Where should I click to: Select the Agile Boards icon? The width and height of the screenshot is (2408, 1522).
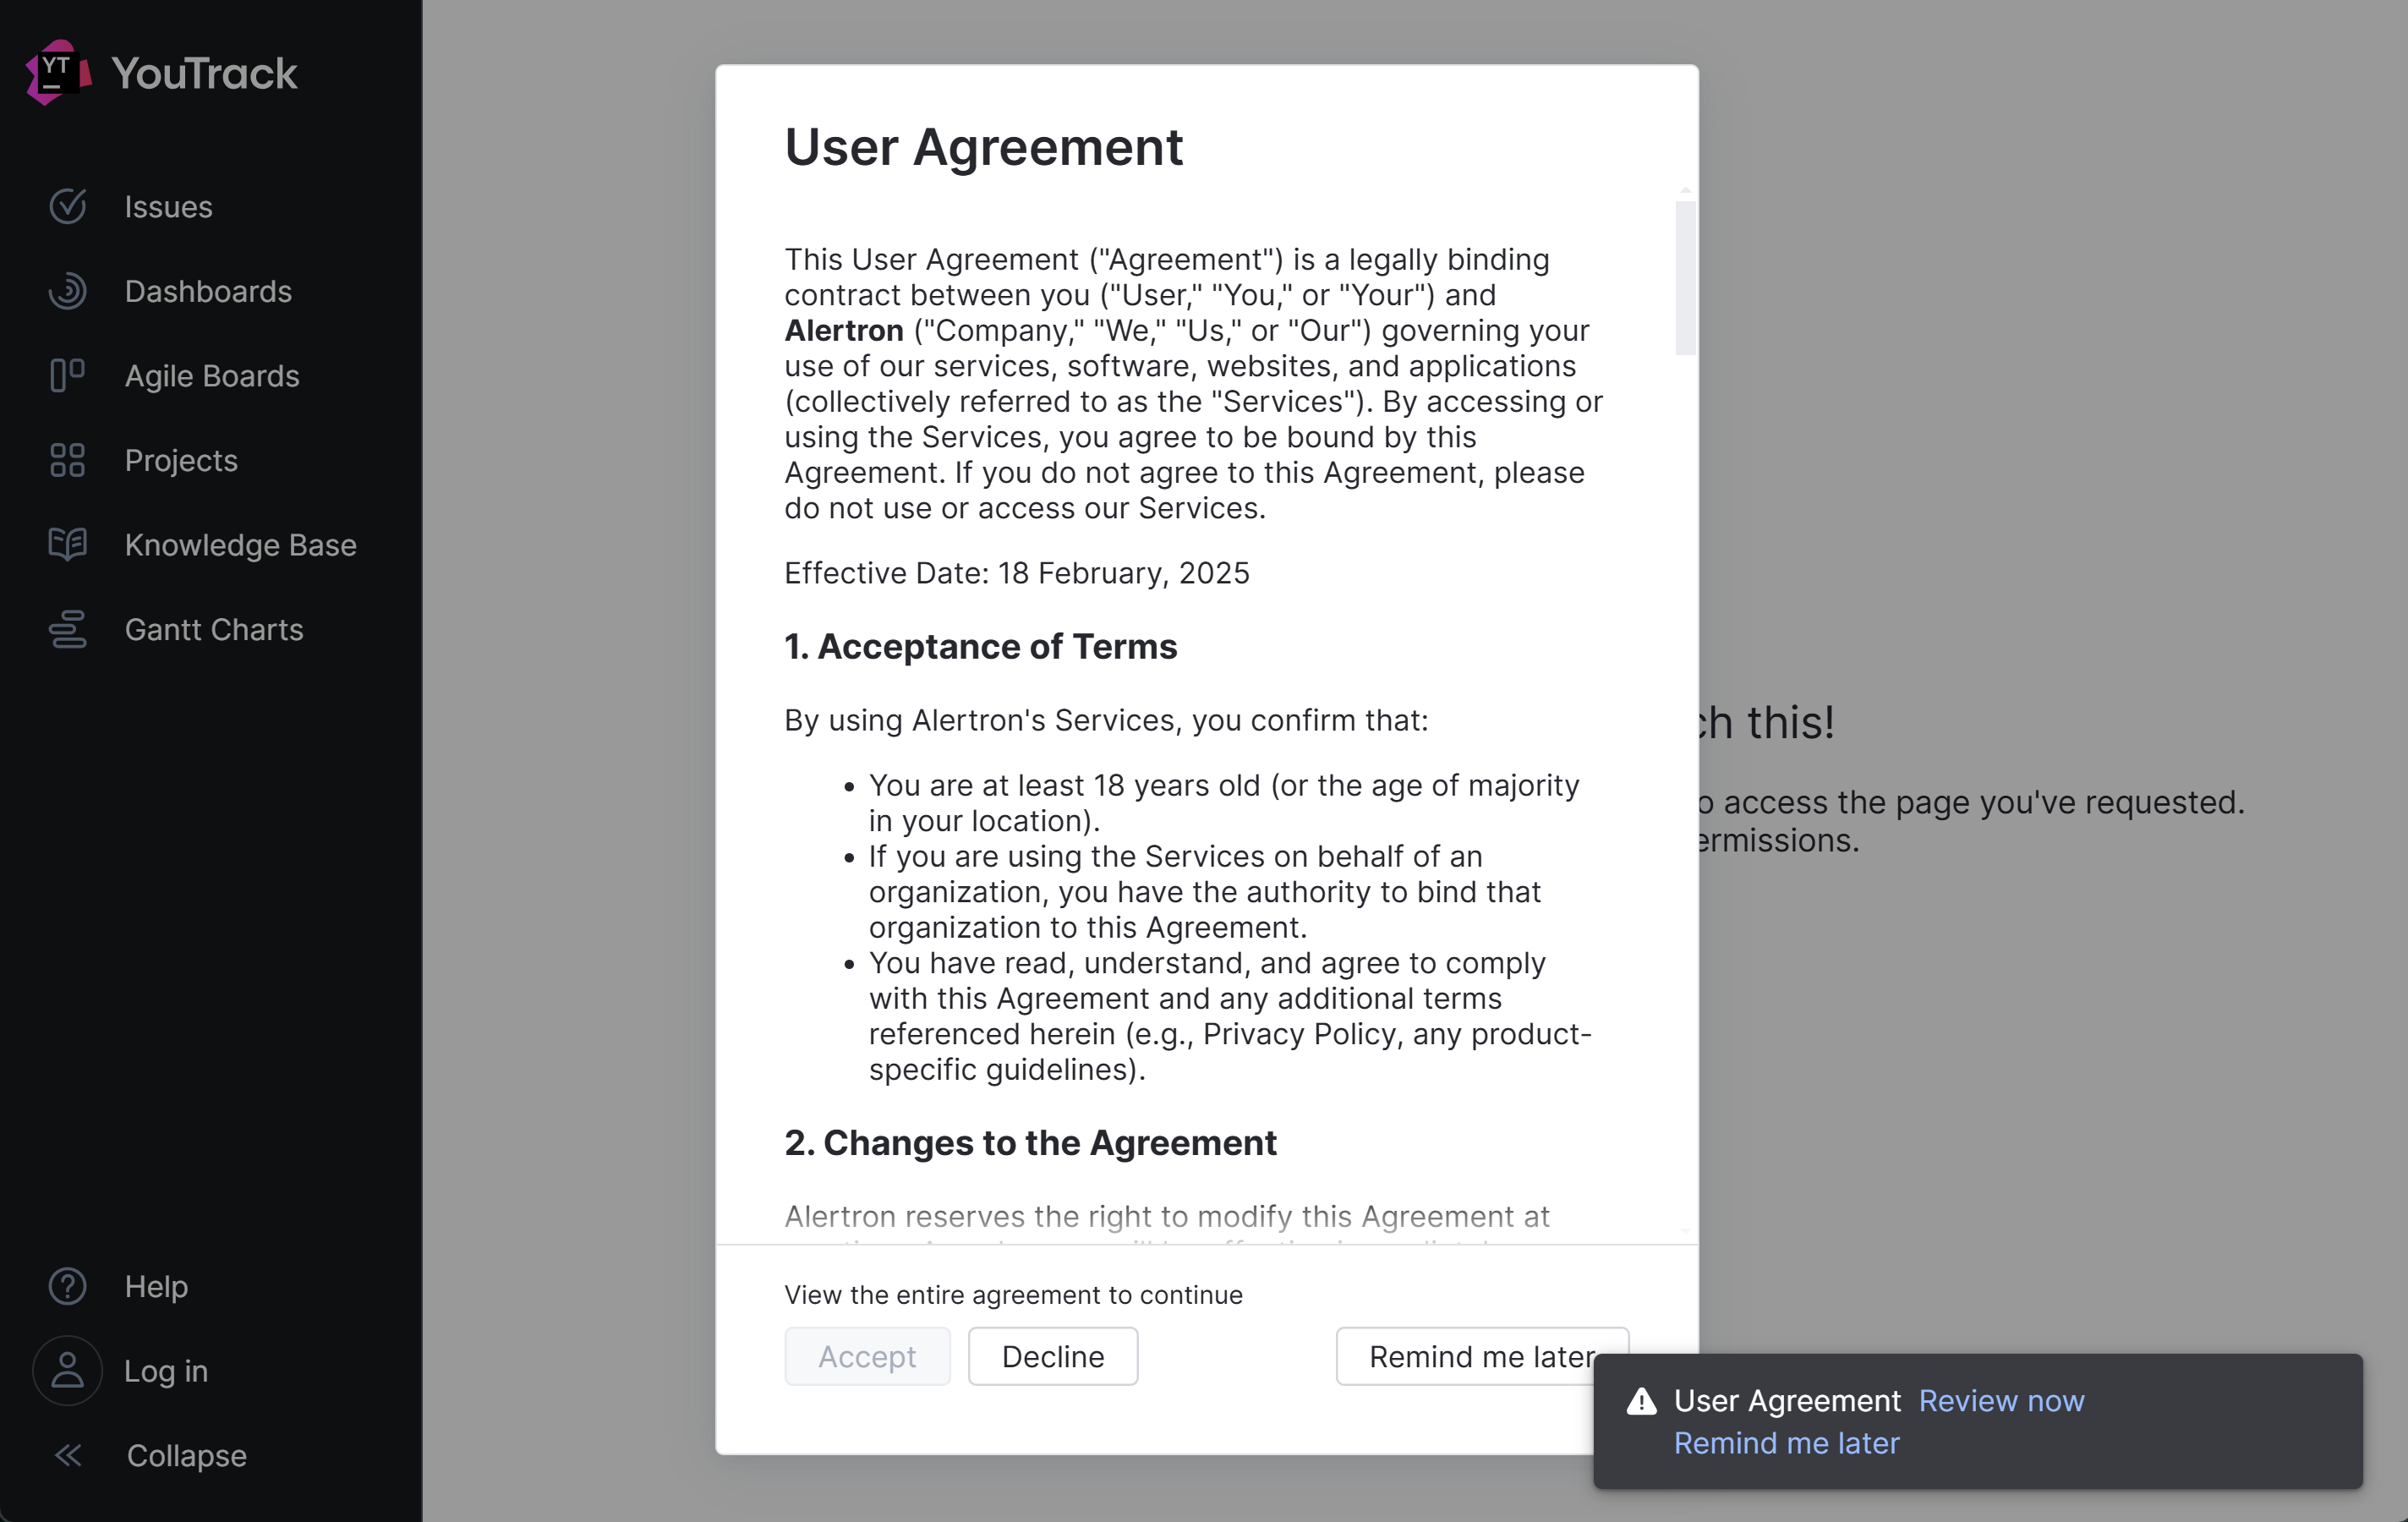click(x=66, y=376)
